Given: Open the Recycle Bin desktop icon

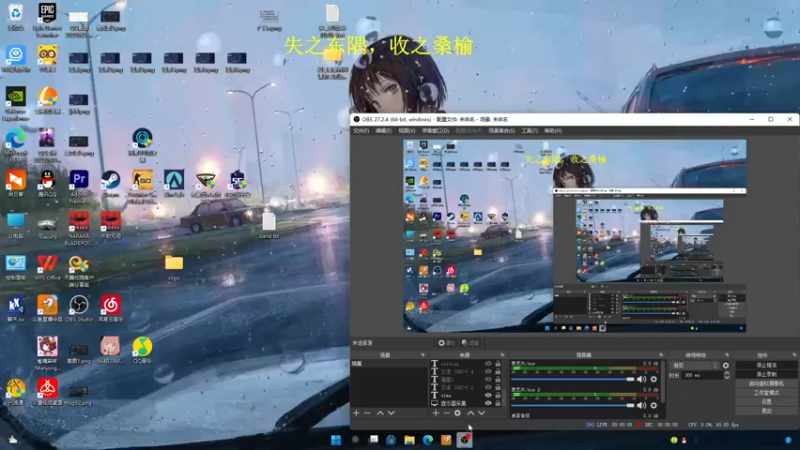Looking at the screenshot, I should [x=15, y=16].
